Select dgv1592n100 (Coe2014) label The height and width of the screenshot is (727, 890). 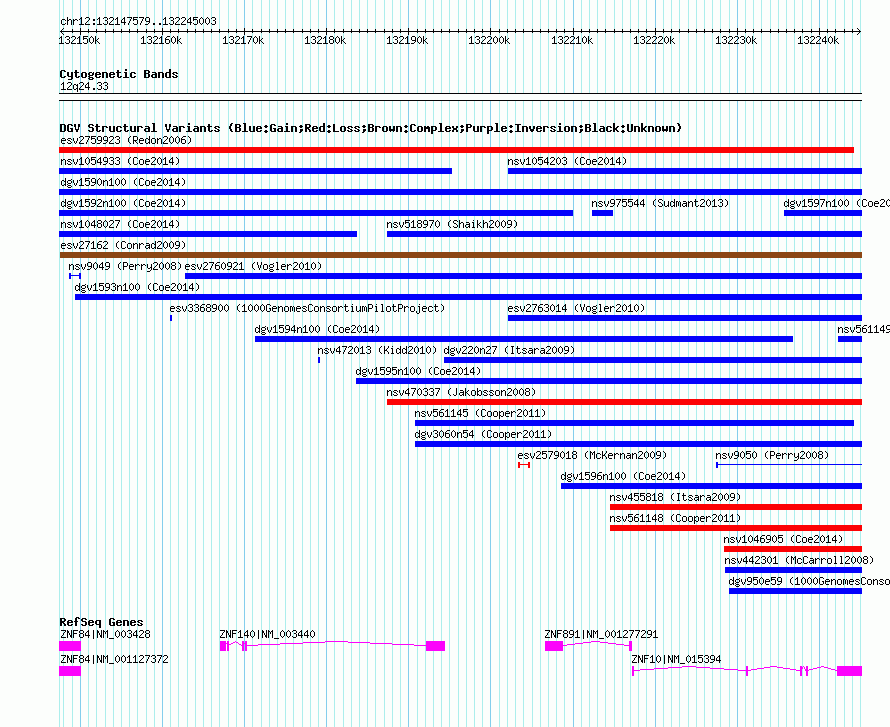[x=123, y=203]
